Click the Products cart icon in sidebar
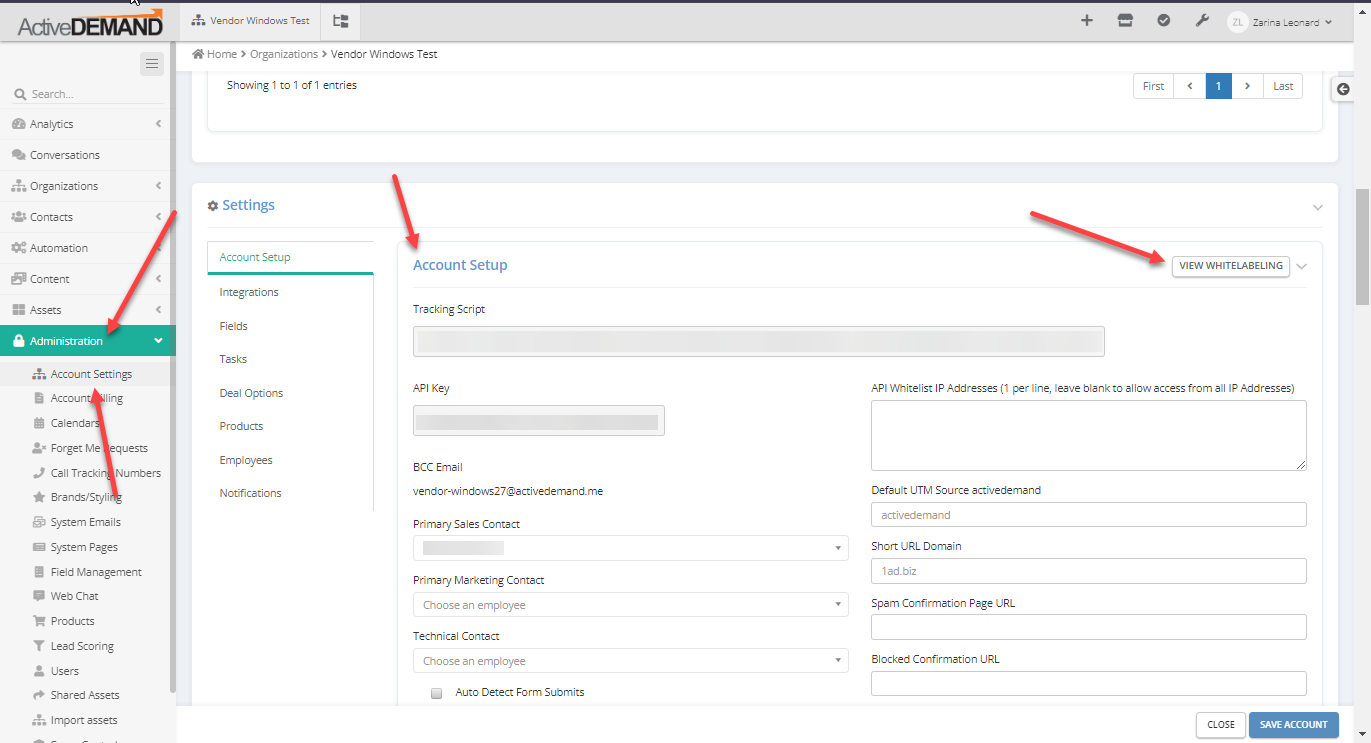1371x743 pixels. (39, 621)
